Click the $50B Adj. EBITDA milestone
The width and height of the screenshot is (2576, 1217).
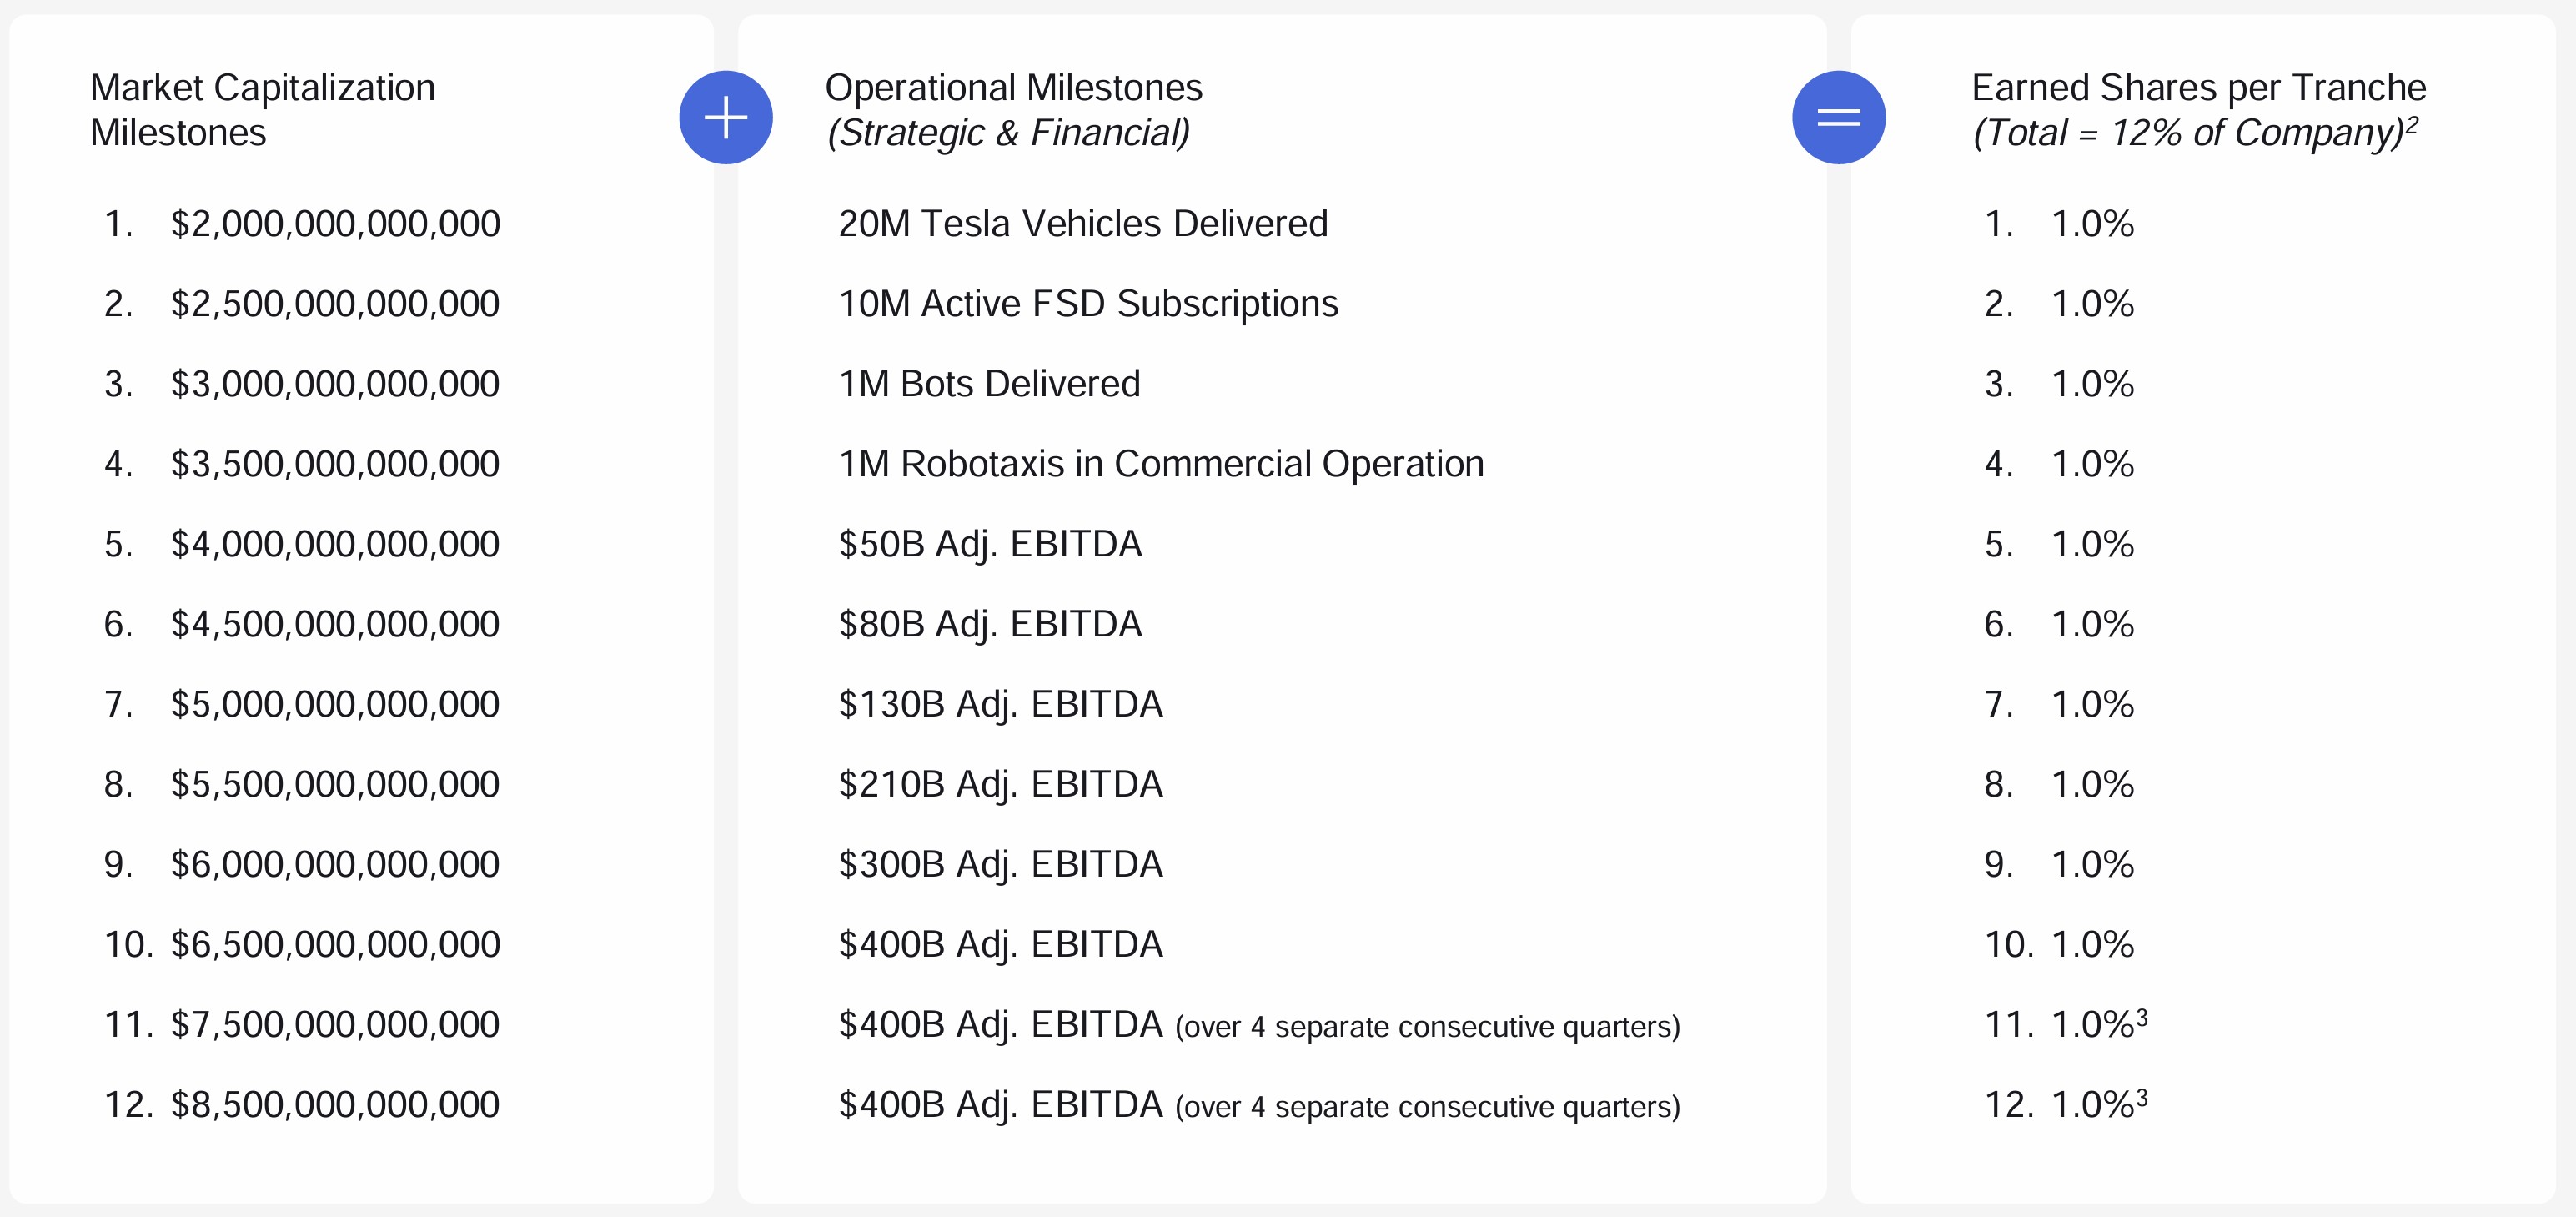click(990, 544)
